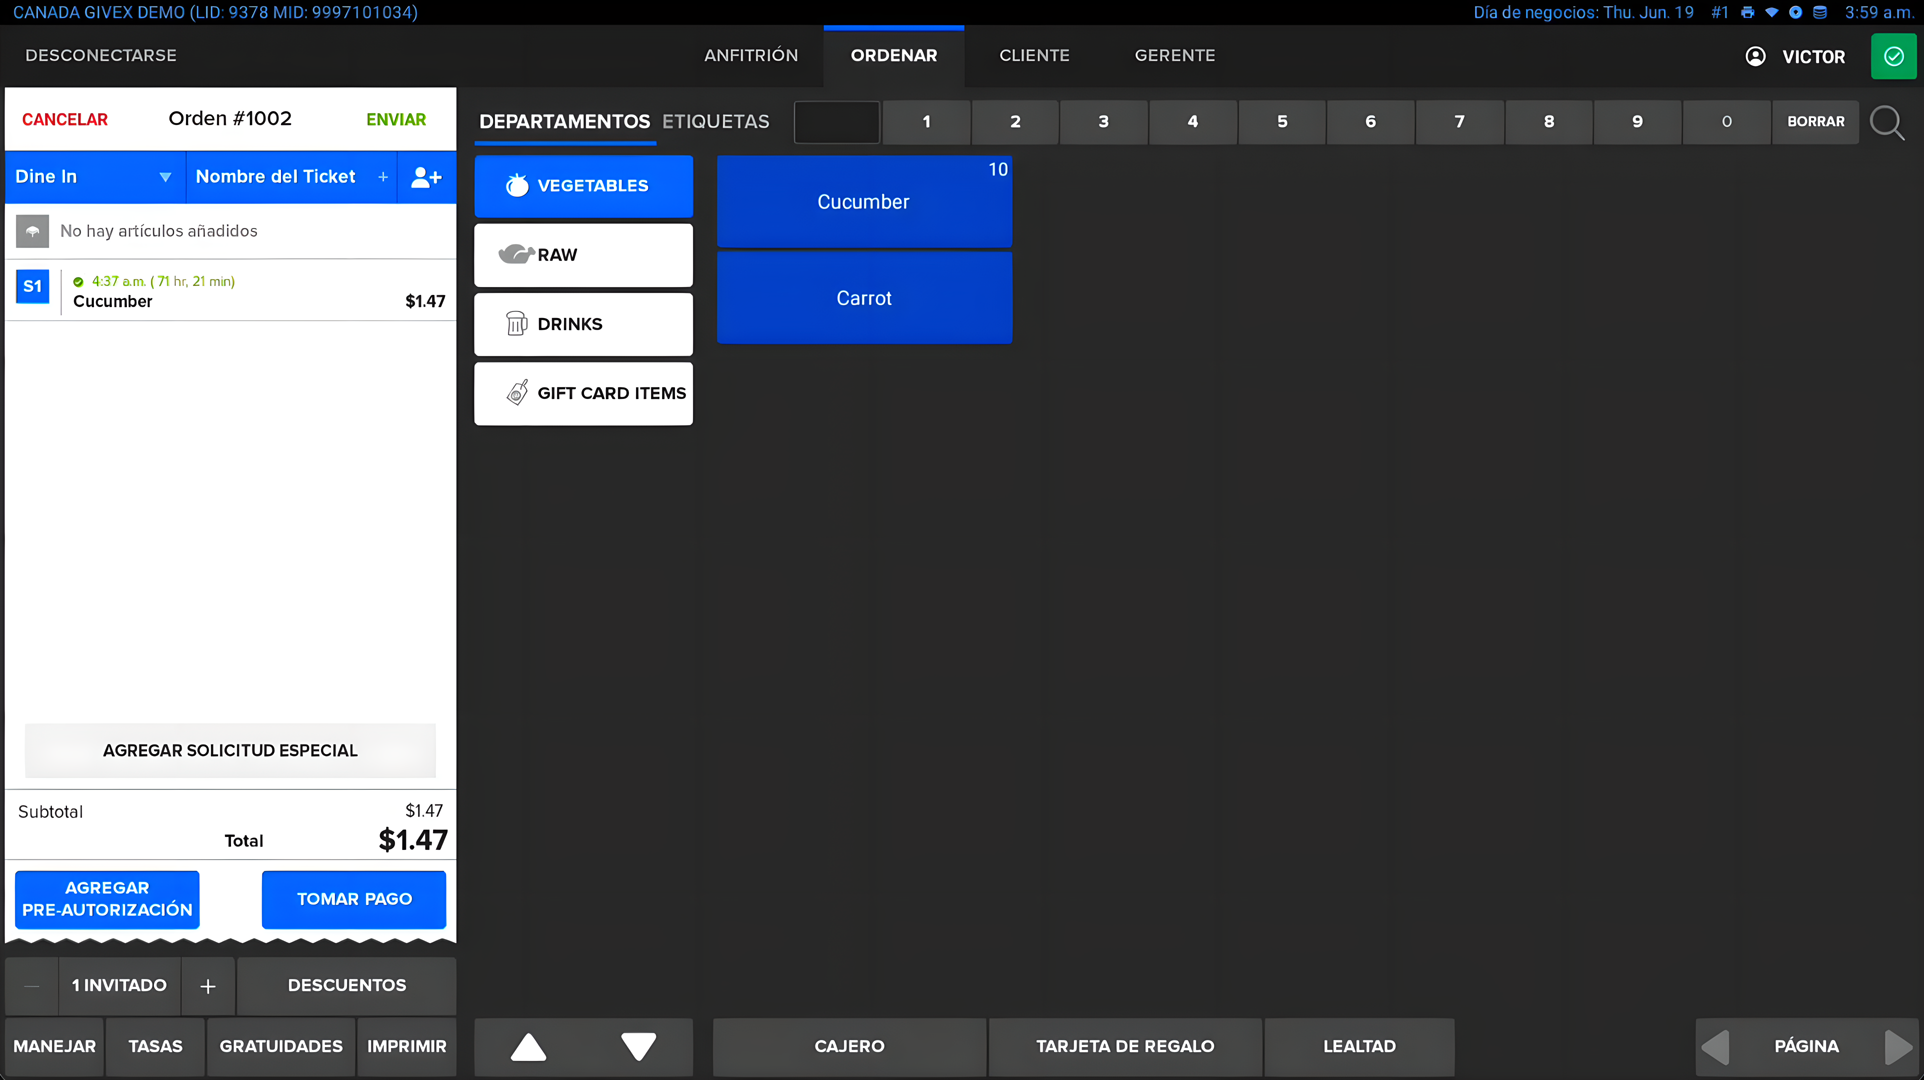Select the Raw department
This screenshot has width=1924, height=1080.
[583, 255]
